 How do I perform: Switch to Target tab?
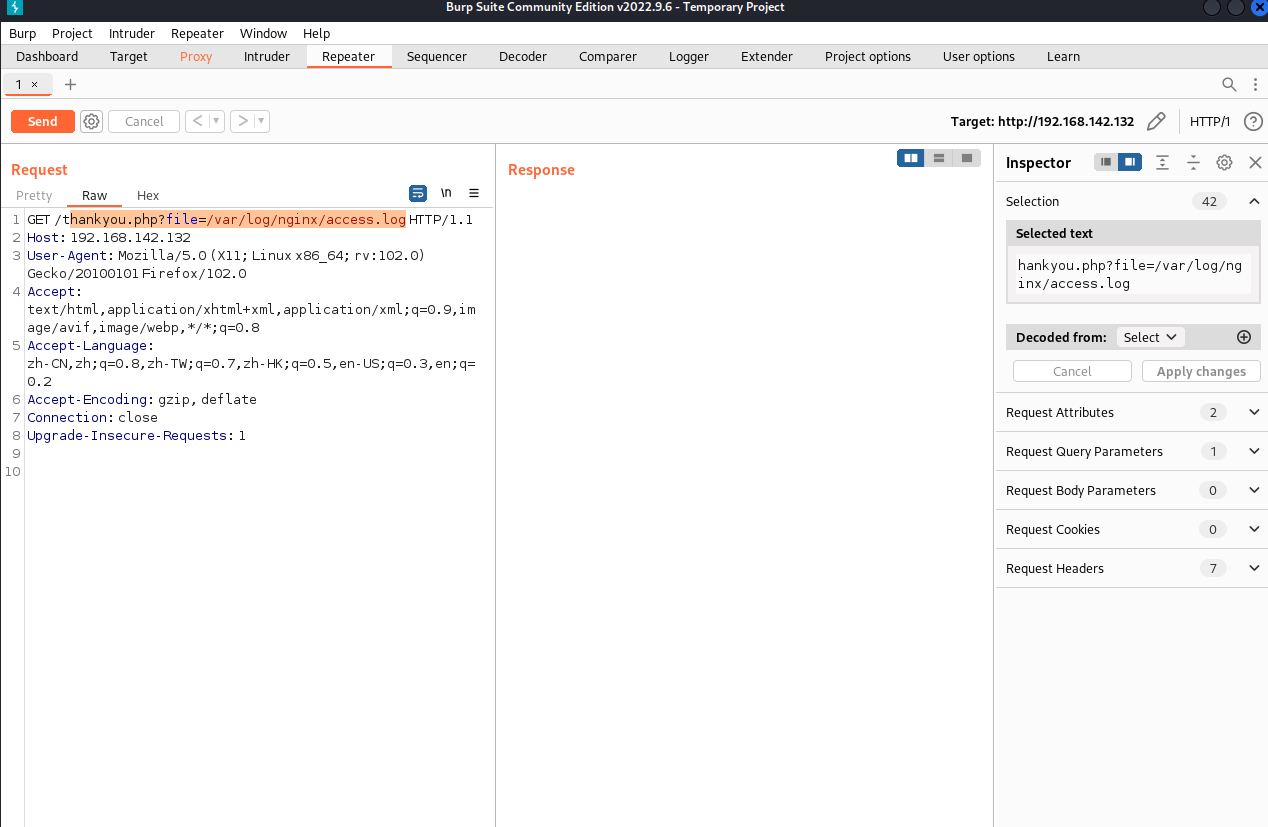[x=129, y=56]
